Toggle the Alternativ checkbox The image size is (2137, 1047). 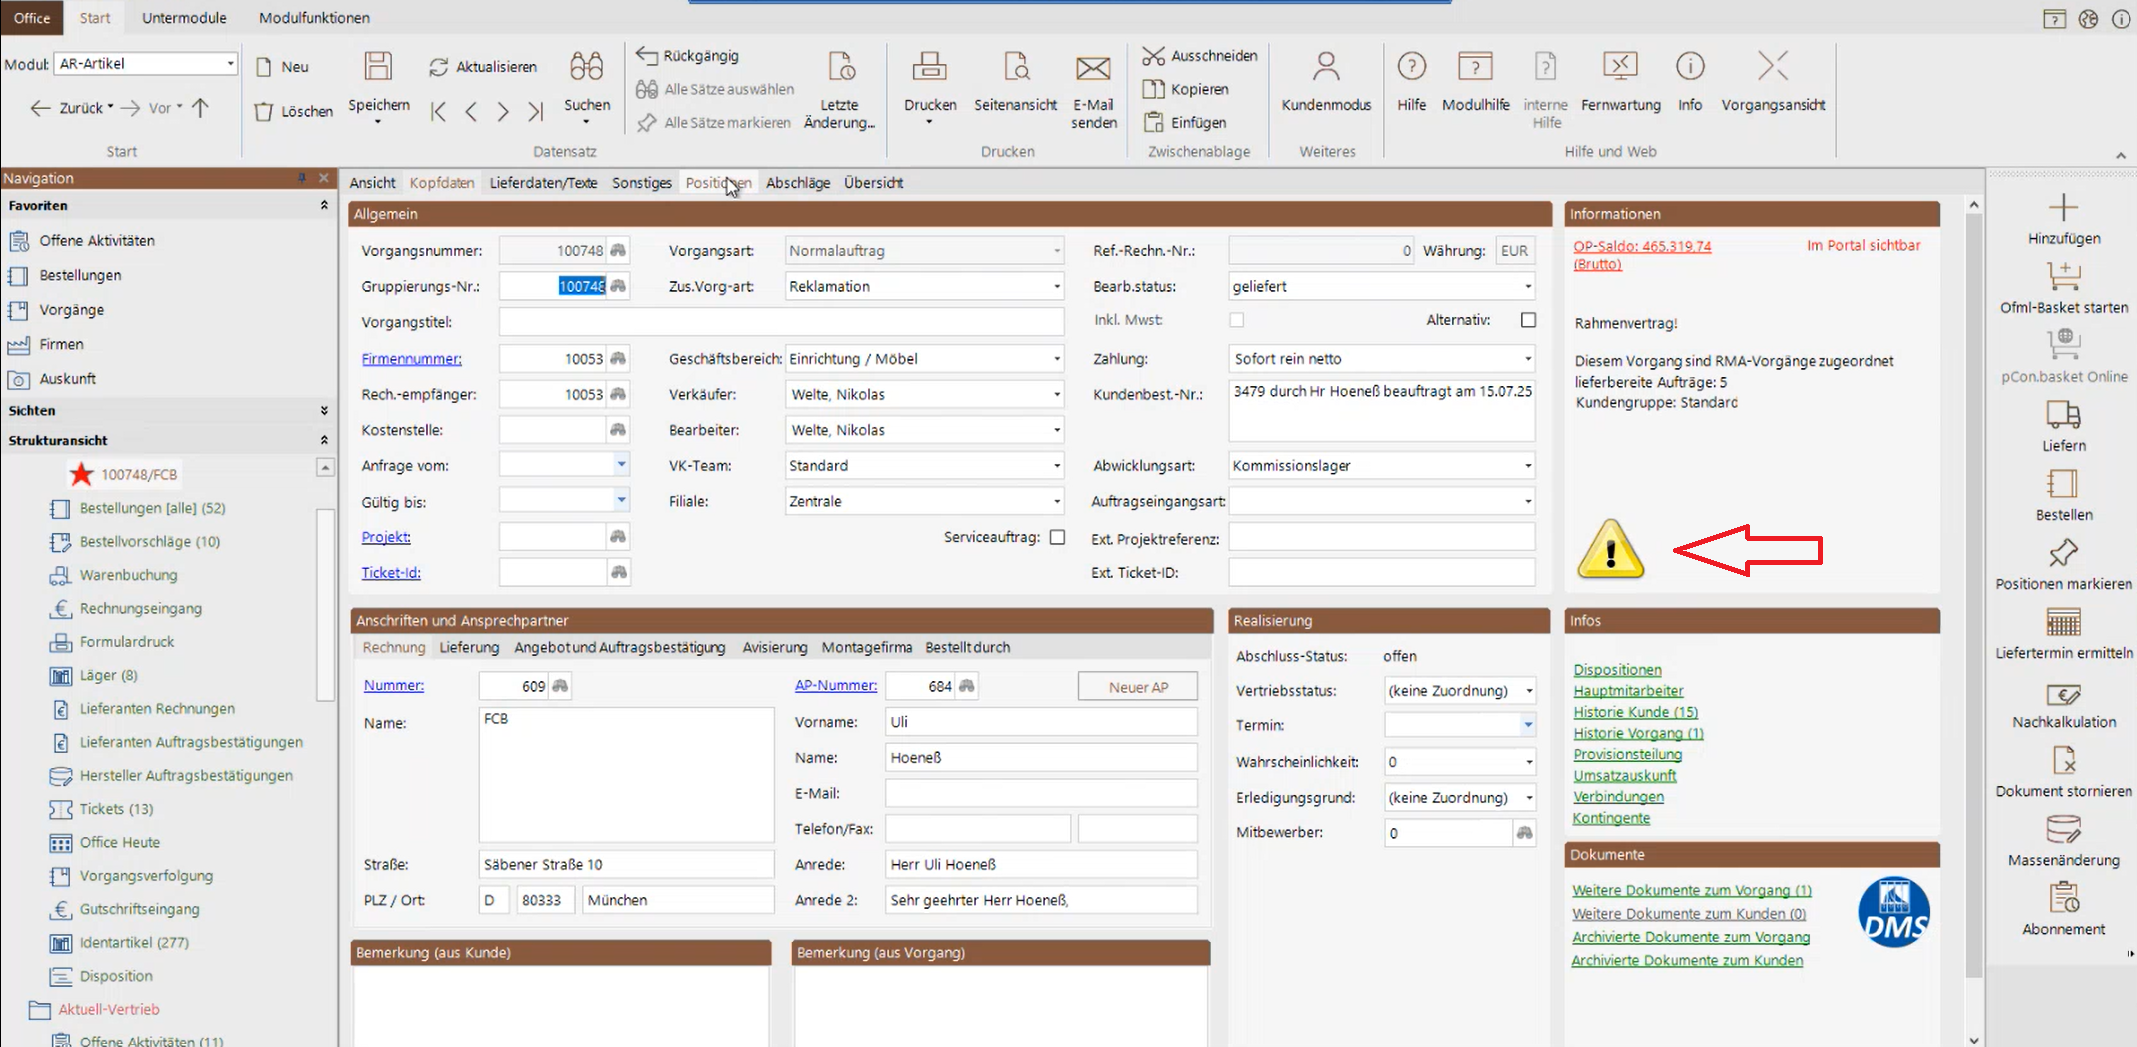1528,320
